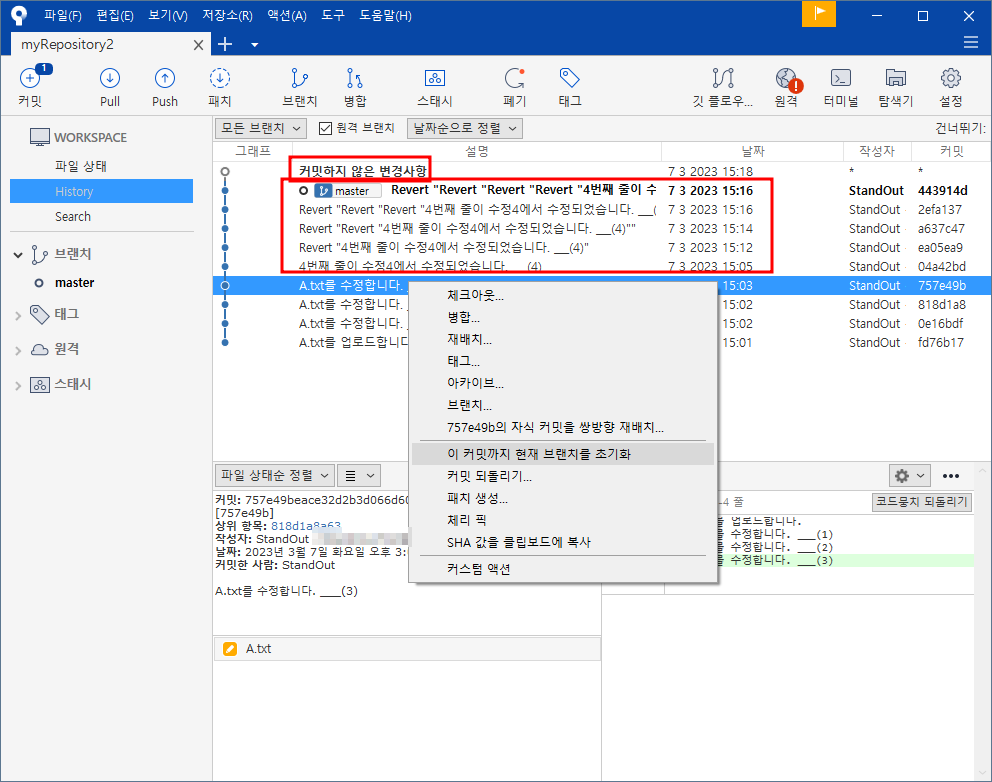The height and width of the screenshot is (782, 992).
Task: Select reset current branch to this commit
Action: click(562, 454)
